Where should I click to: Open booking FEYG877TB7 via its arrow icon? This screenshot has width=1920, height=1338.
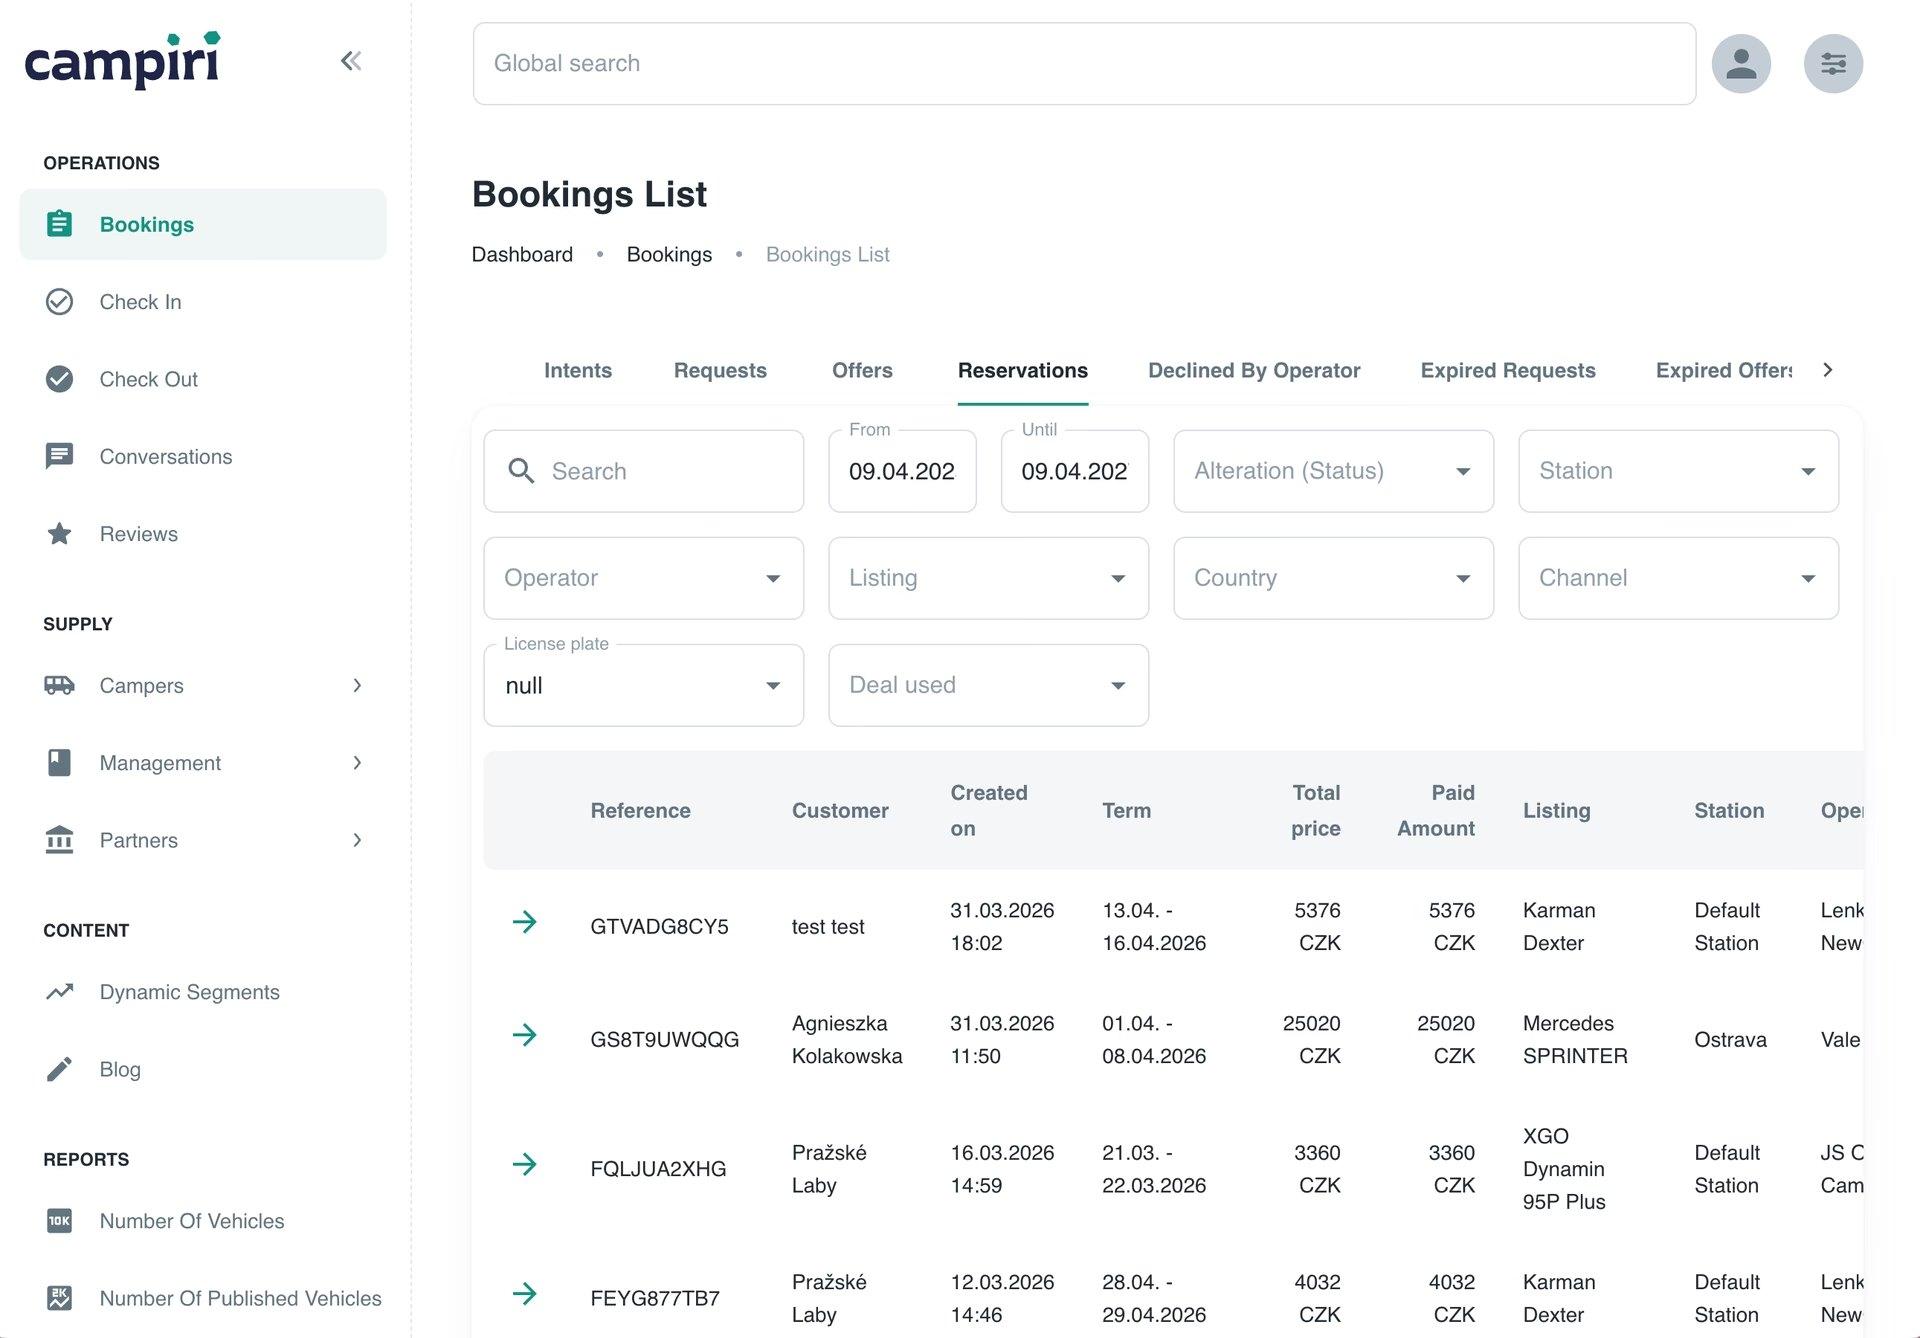pyautogui.click(x=524, y=1294)
